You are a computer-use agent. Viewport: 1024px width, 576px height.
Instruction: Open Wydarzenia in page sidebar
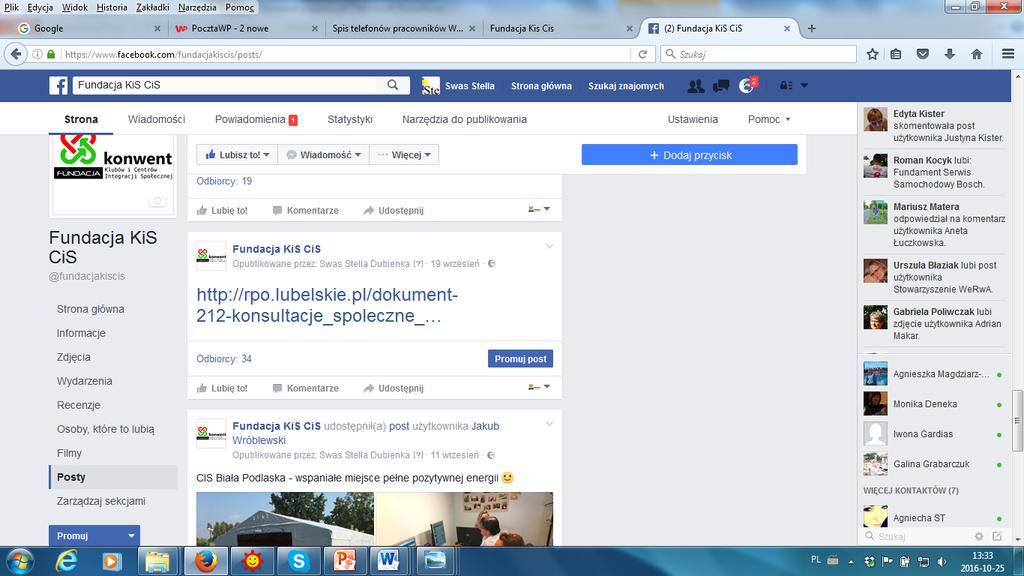(84, 381)
